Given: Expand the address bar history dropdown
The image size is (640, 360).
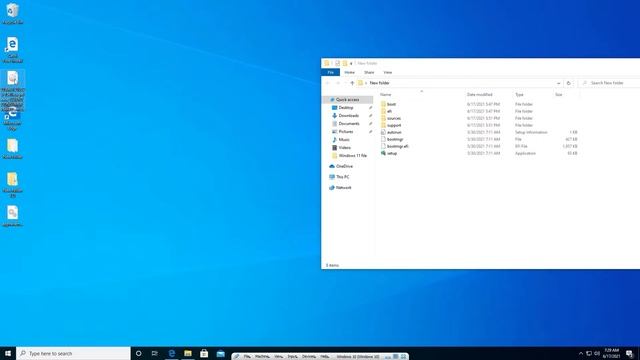Looking at the screenshot, I should tap(558, 83).
